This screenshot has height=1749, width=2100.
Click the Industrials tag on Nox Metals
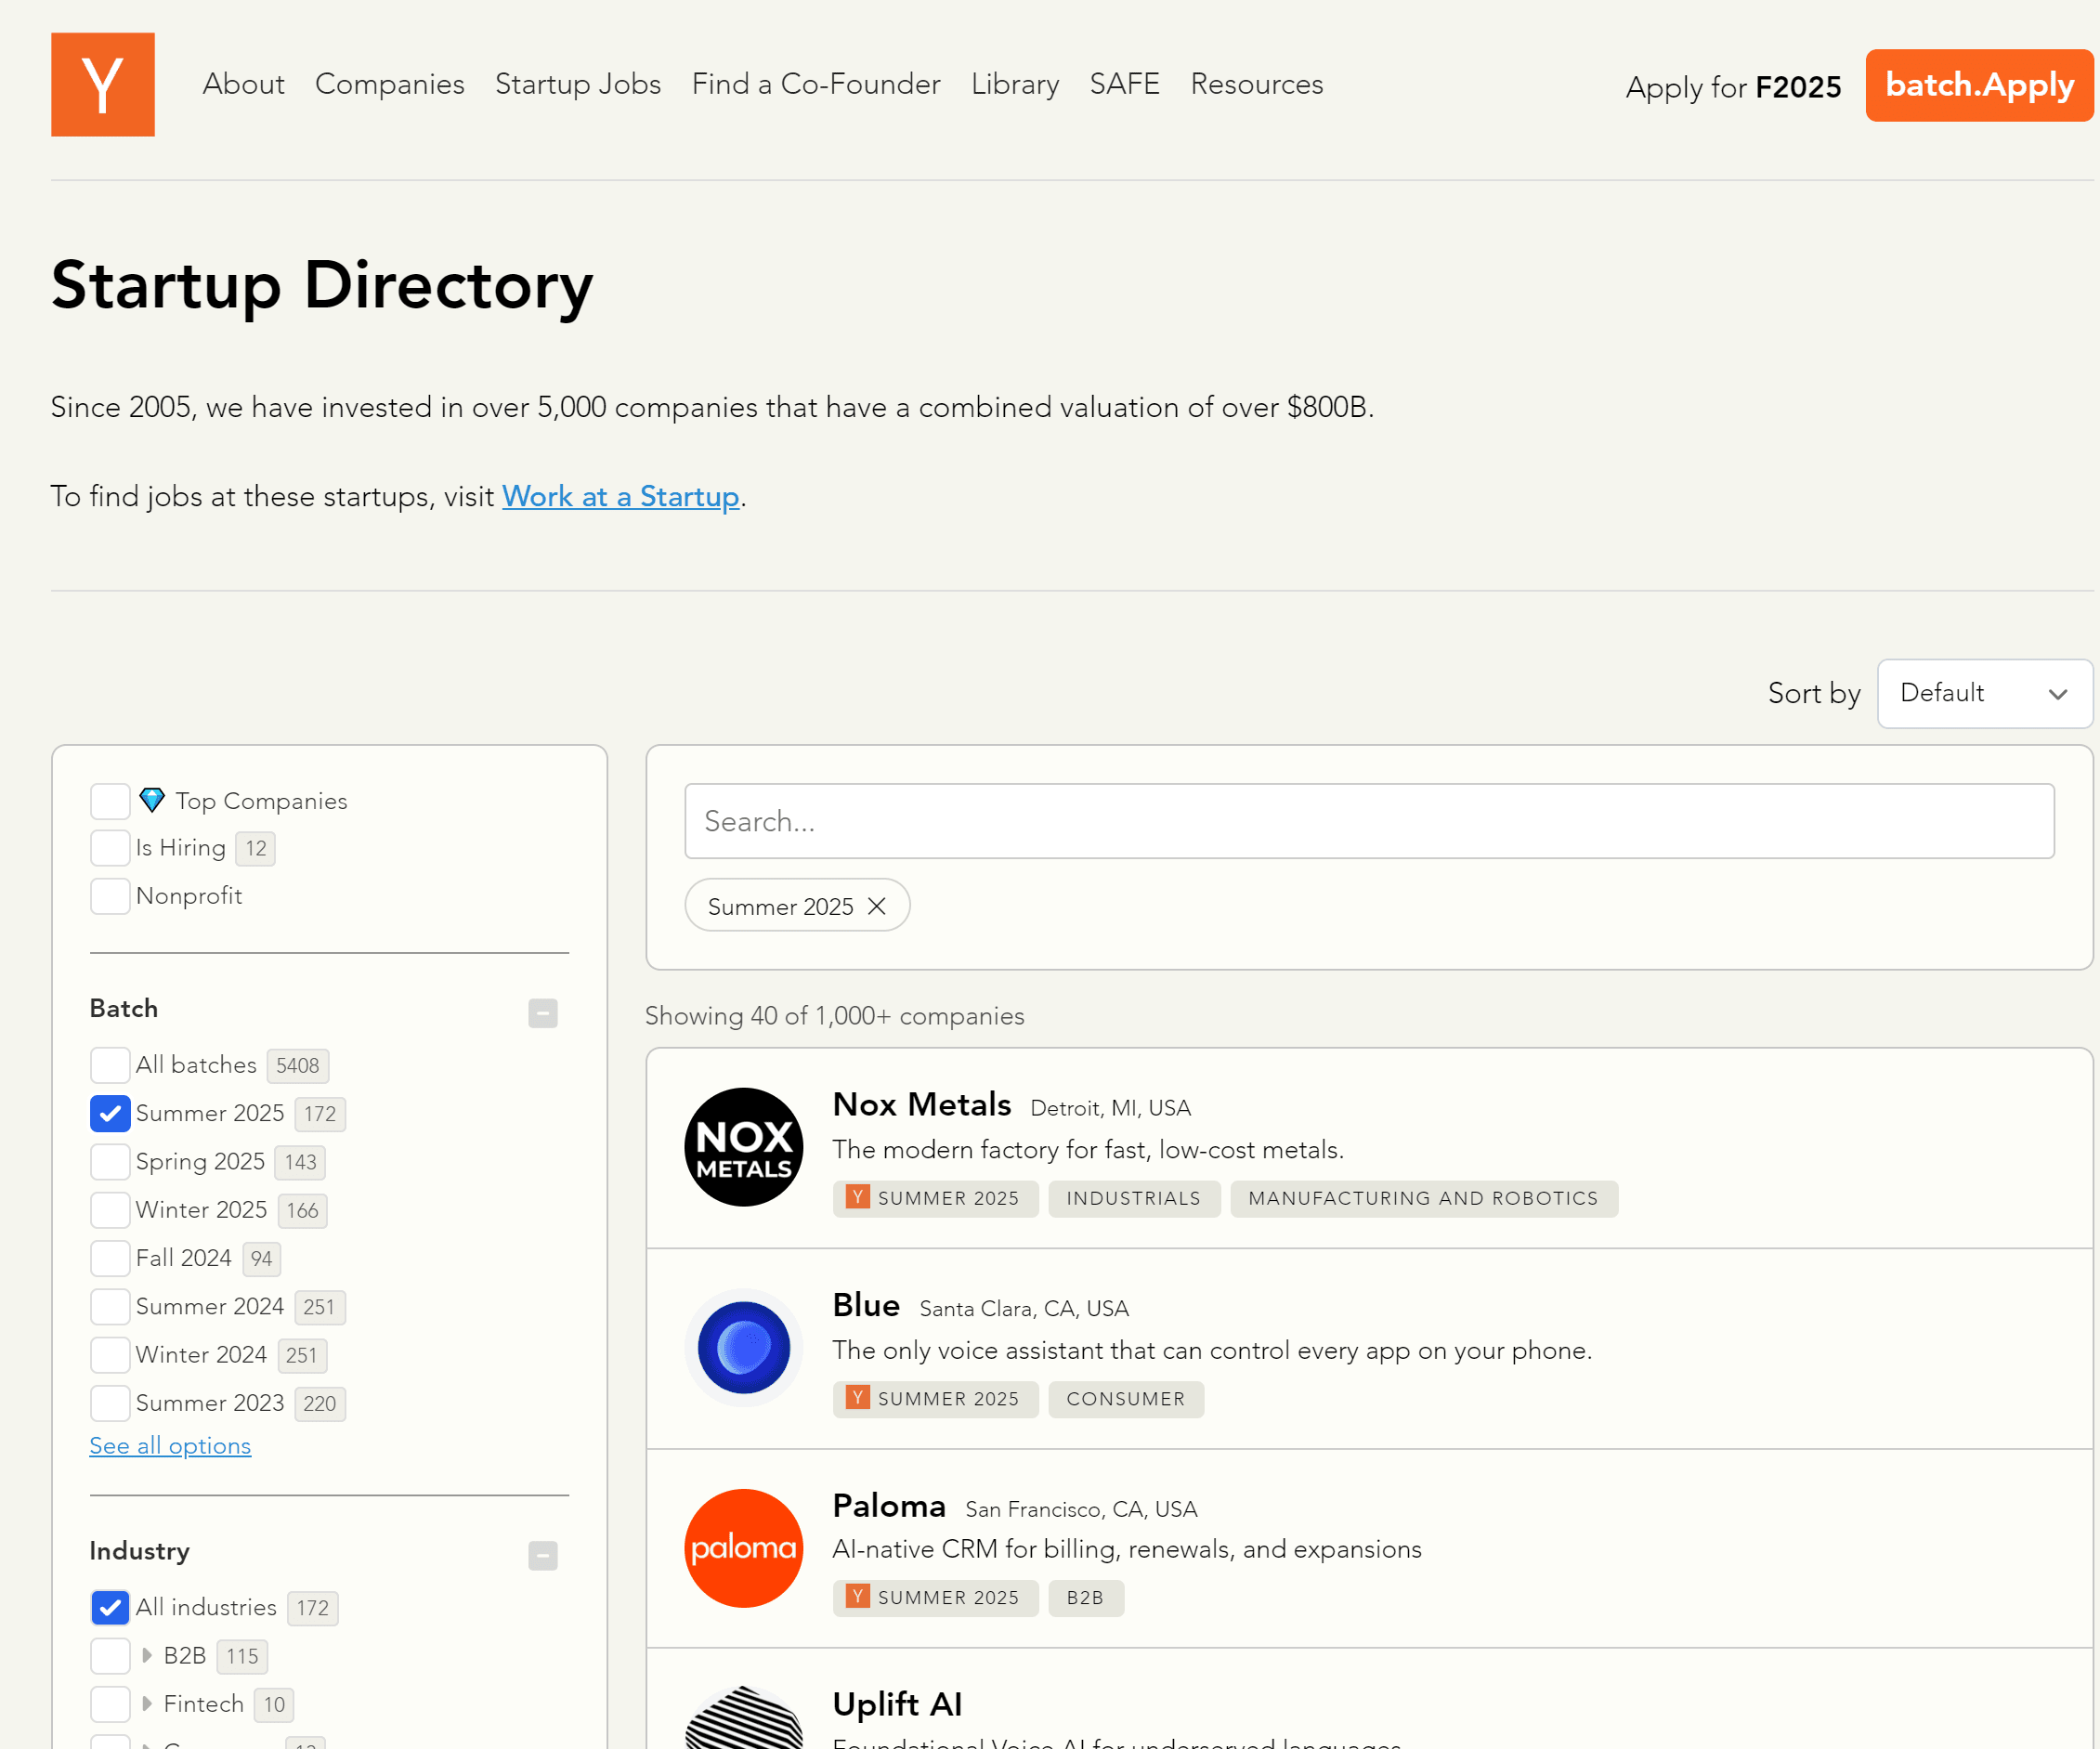(x=1134, y=1198)
